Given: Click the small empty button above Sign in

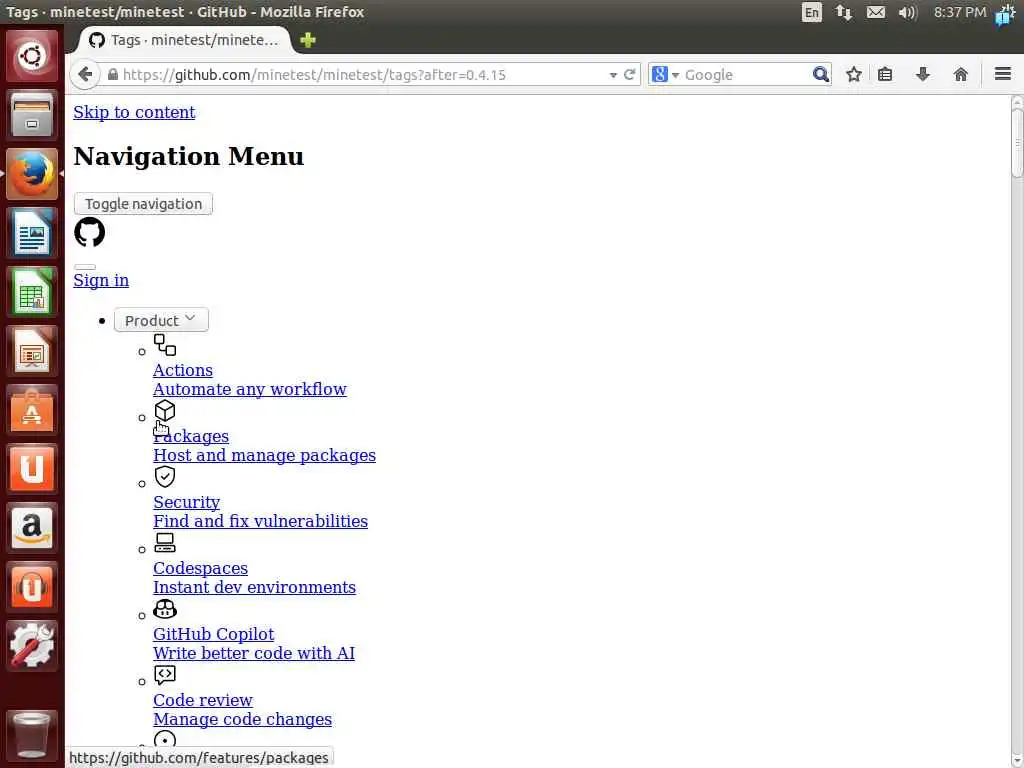Looking at the screenshot, I should tap(85, 266).
